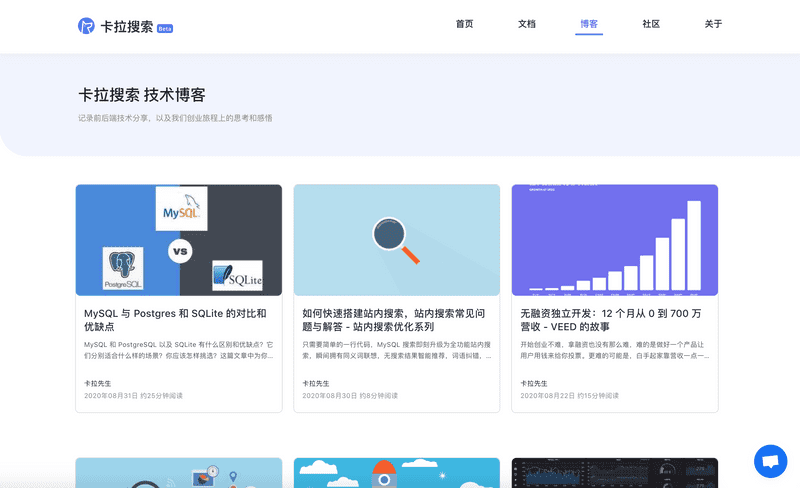Open the purple bar chart cover image

(615, 240)
